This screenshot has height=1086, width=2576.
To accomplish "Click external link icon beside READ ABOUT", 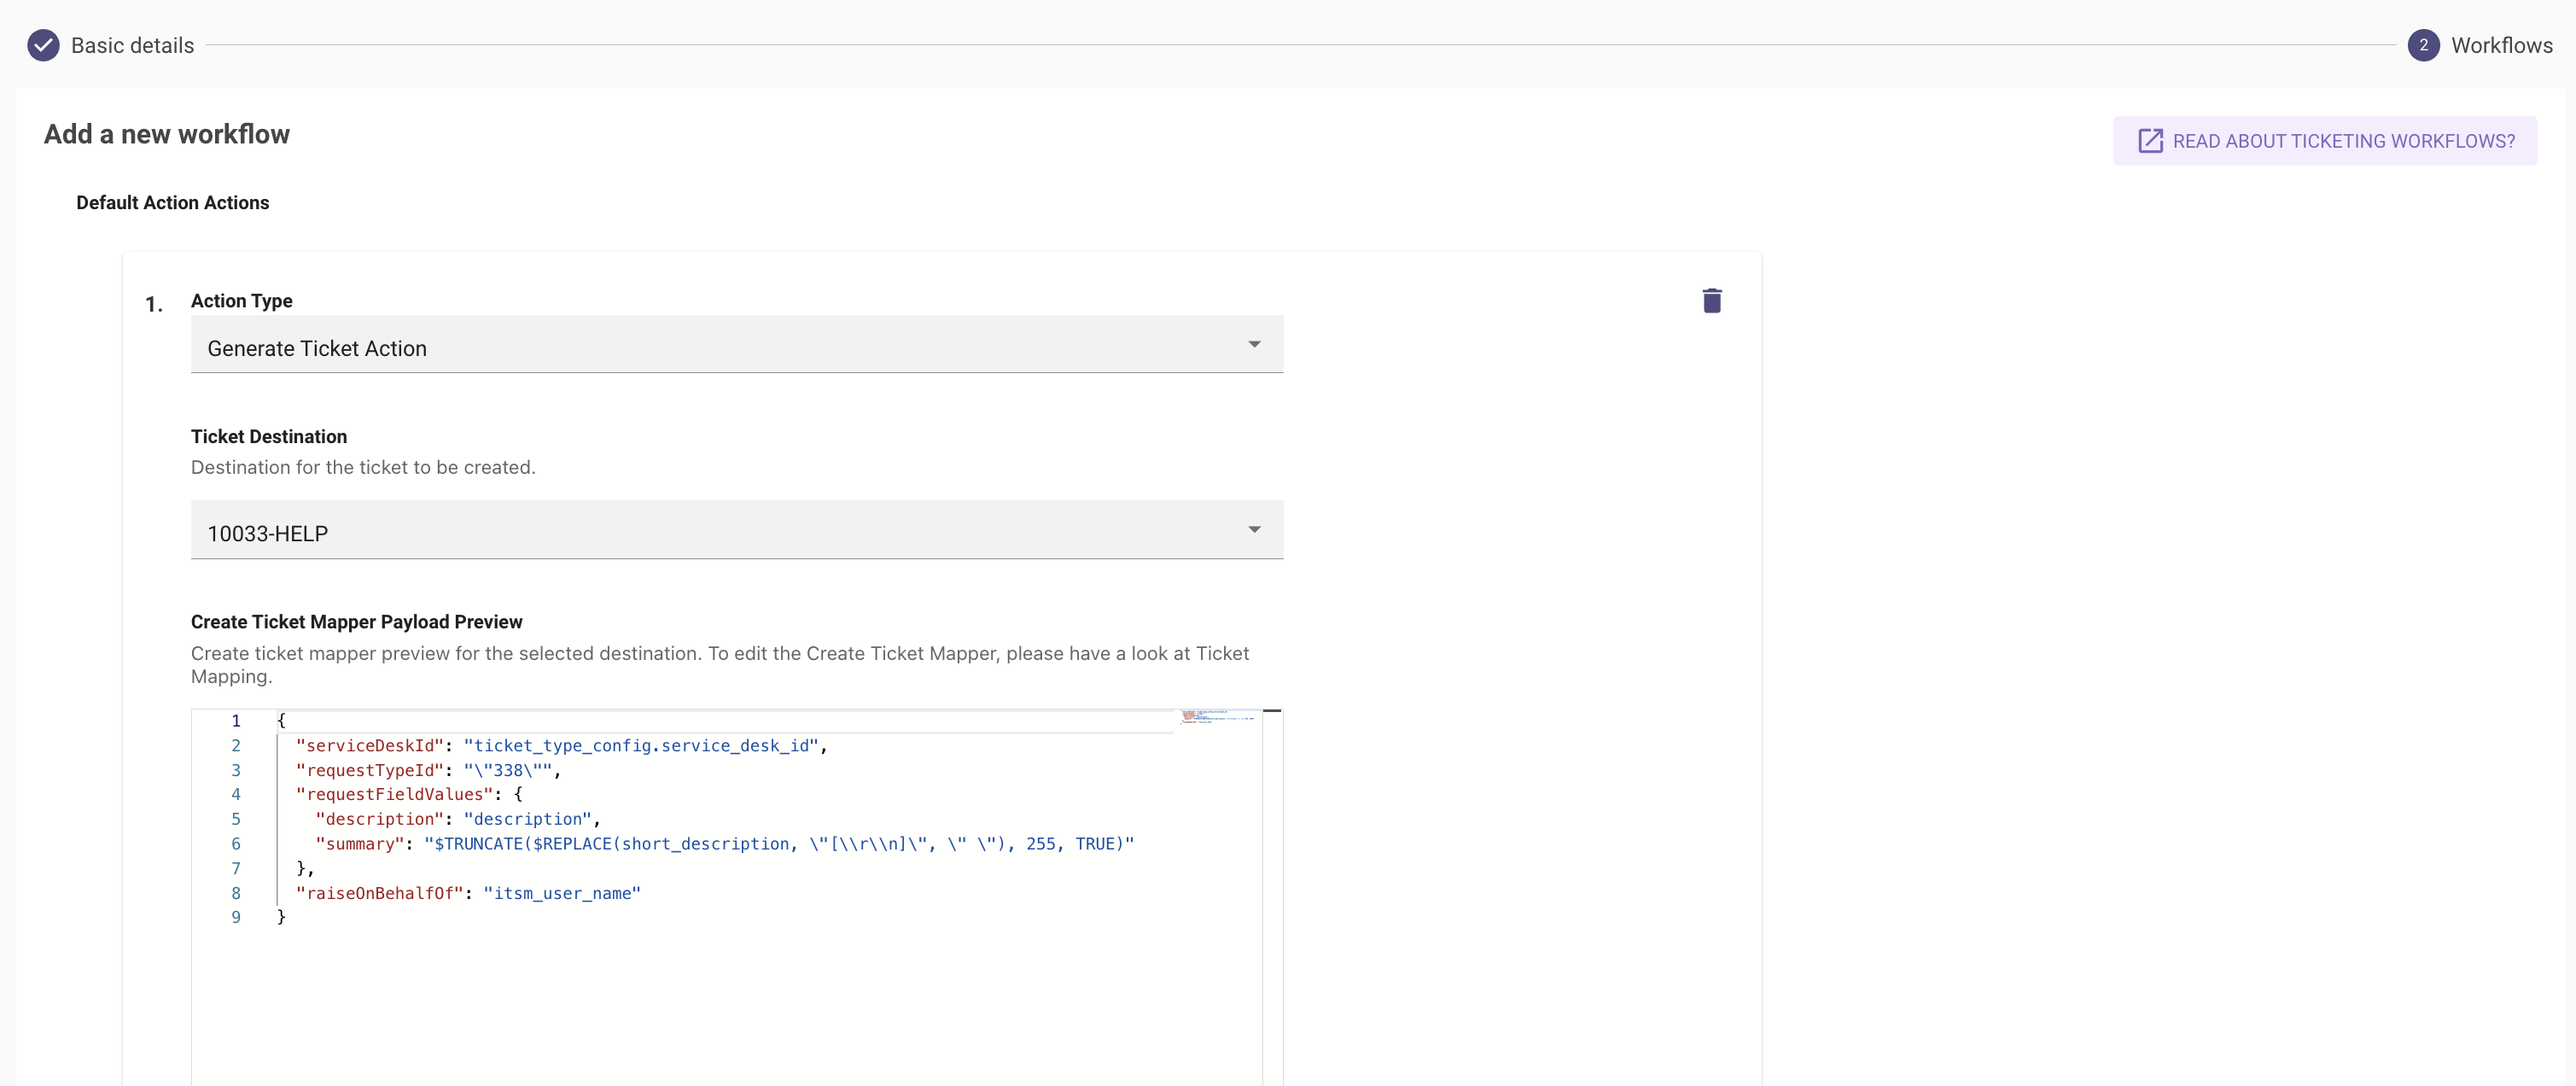I will pyautogui.click(x=2149, y=141).
